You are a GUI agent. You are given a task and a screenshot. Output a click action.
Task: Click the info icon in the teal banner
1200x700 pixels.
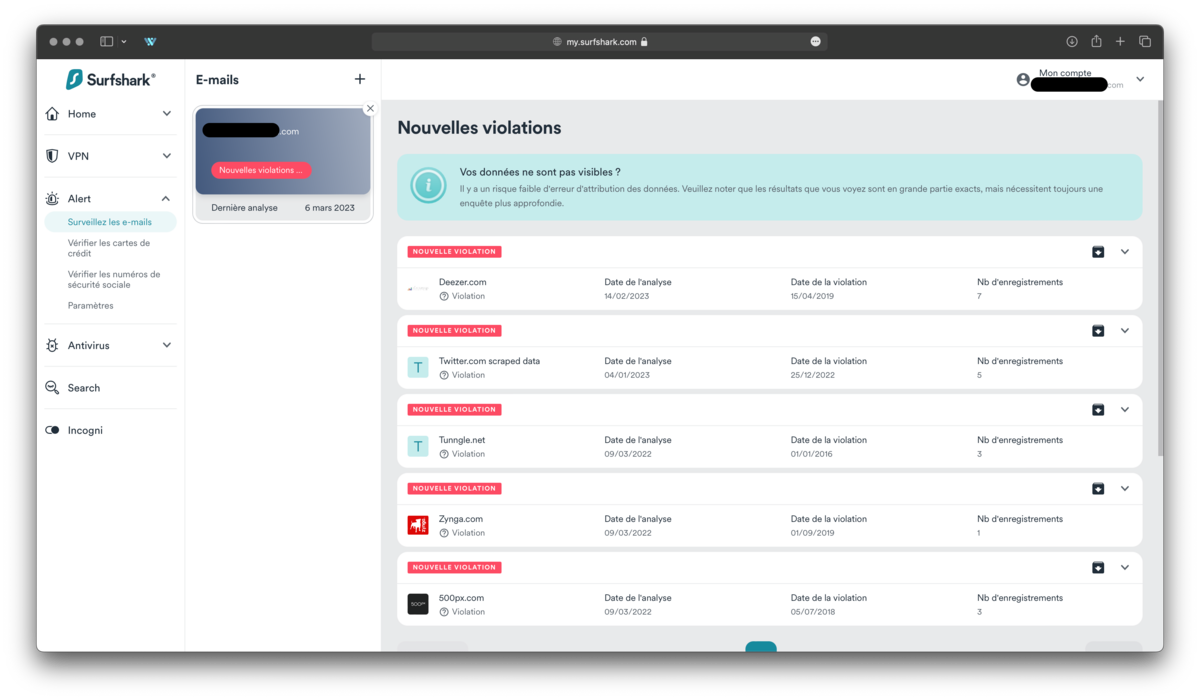coord(428,186)
